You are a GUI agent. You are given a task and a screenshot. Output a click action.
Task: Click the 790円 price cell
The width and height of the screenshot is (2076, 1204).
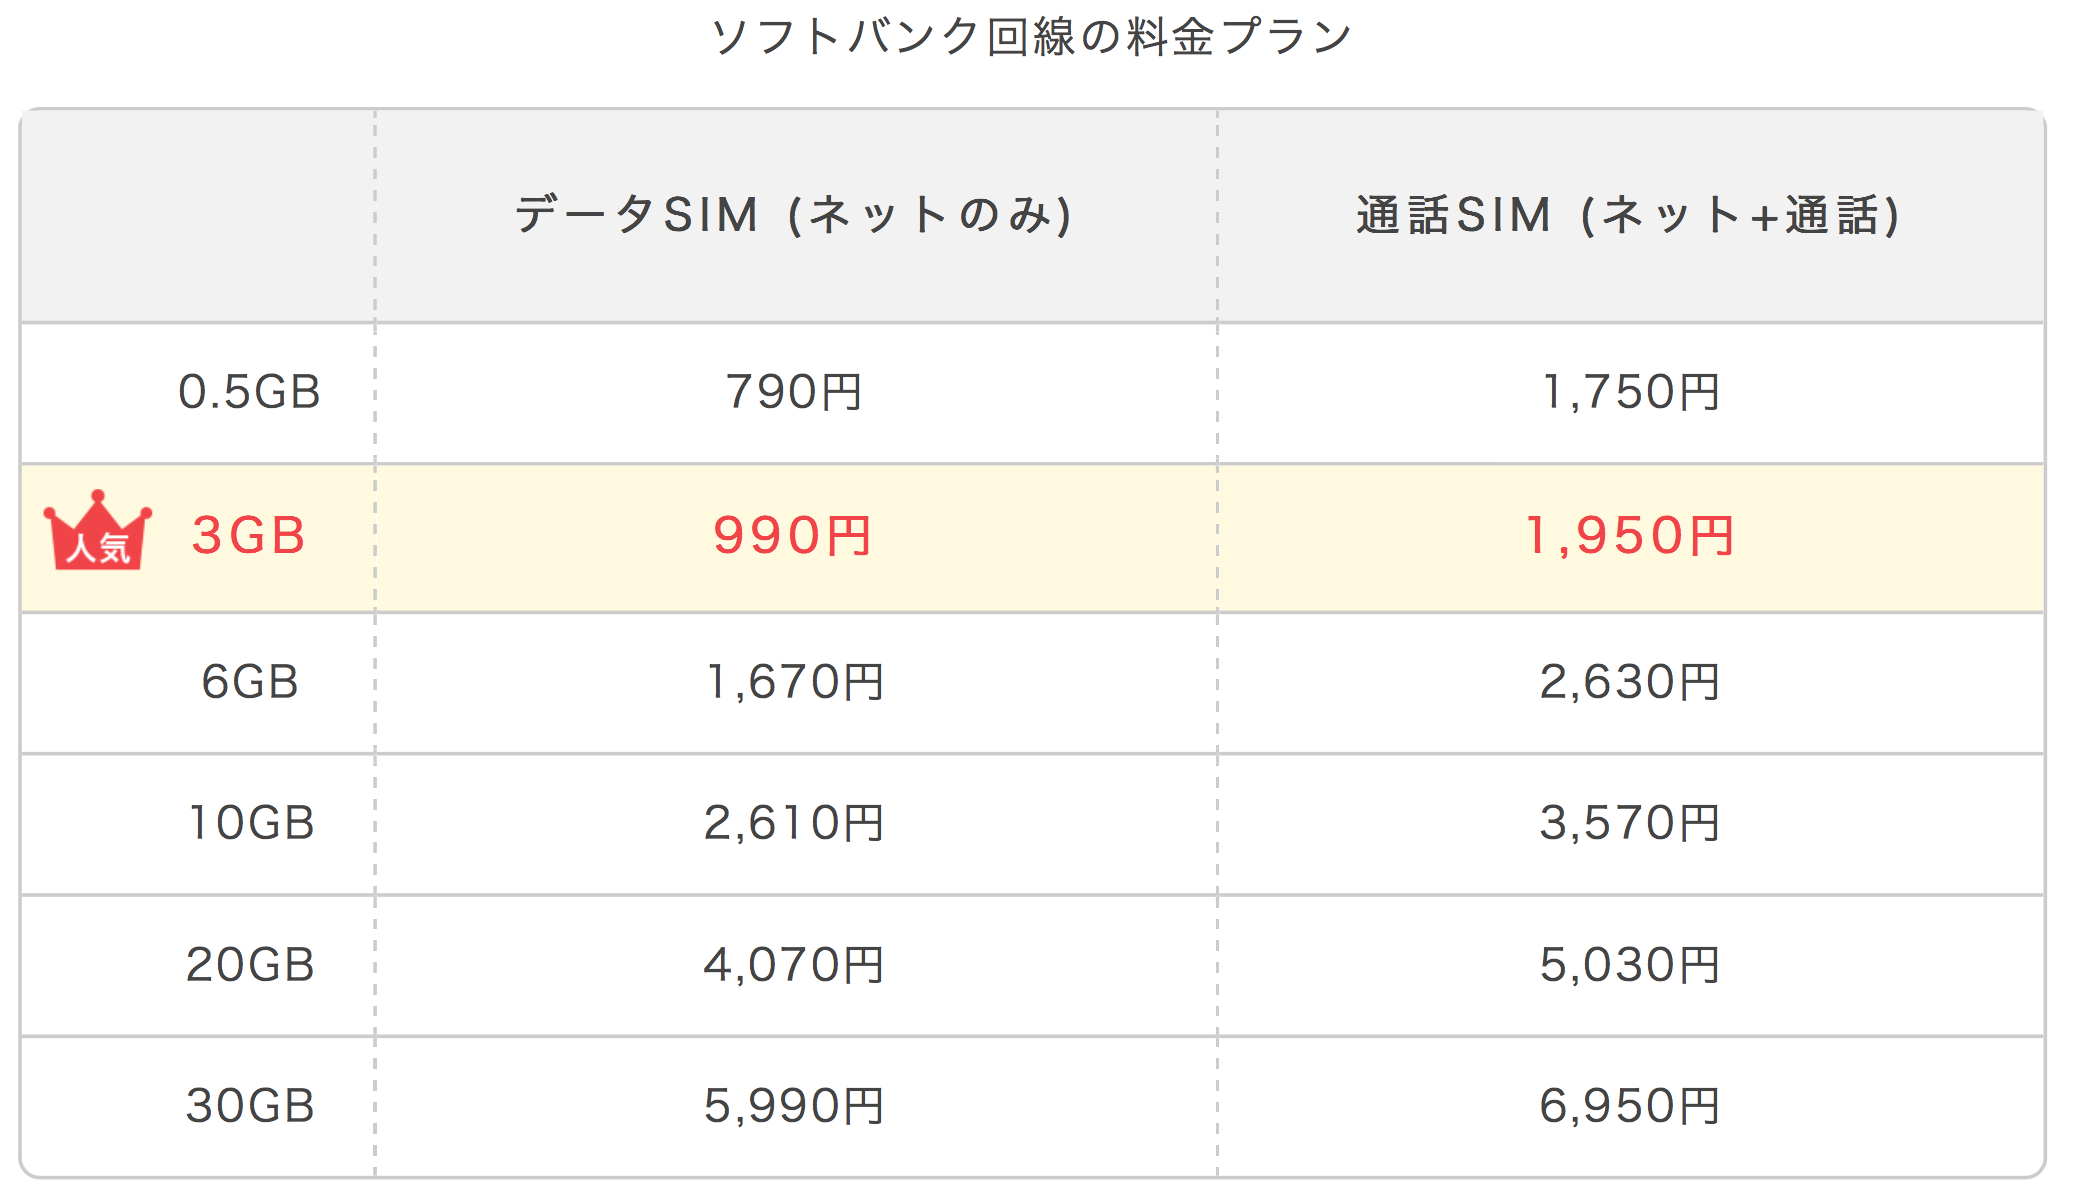coord(793,392)
